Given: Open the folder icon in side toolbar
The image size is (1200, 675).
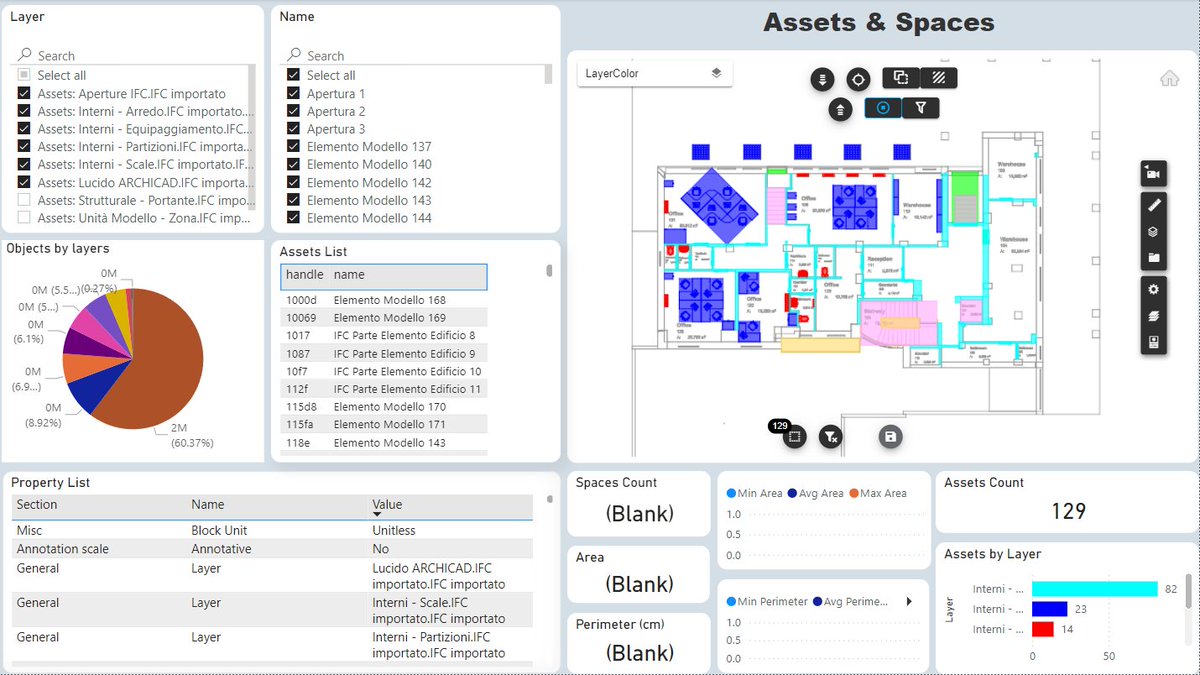Looking at the screenshot, I should [1153, 258].
